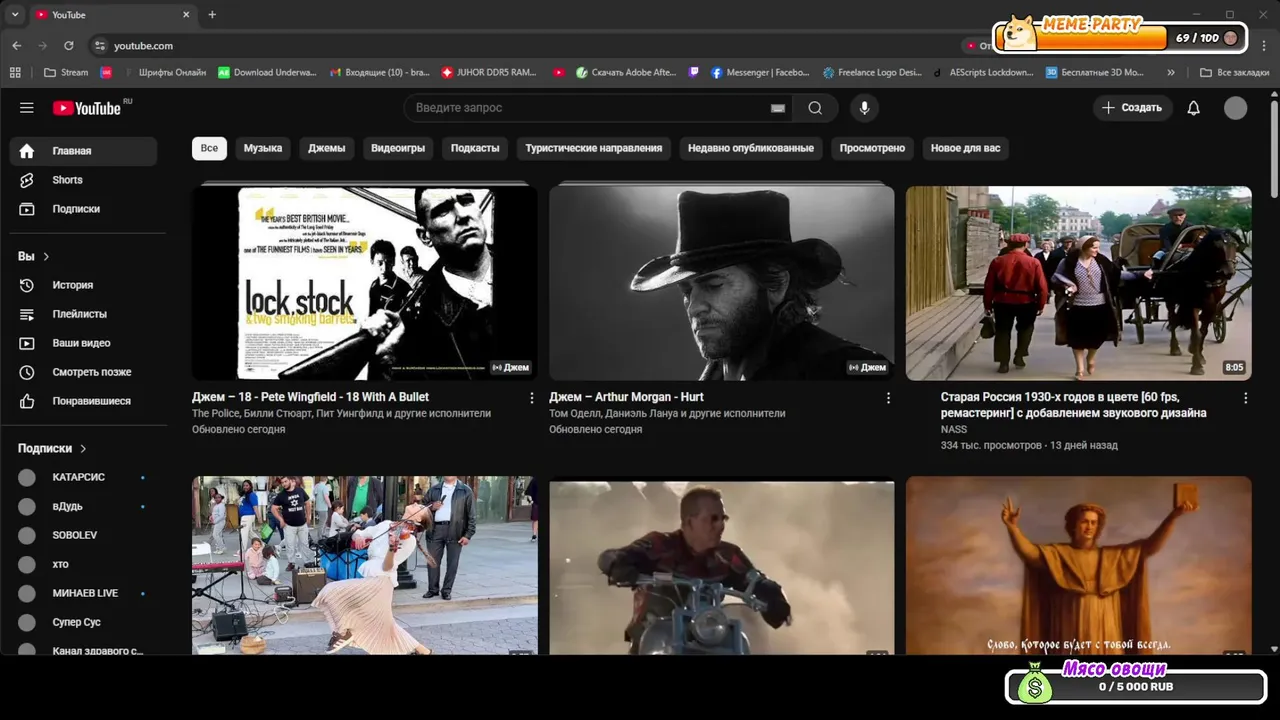Open options menu for Pete Wingfield jam
Screen dimensions: 1280x720
pos(531,398)
